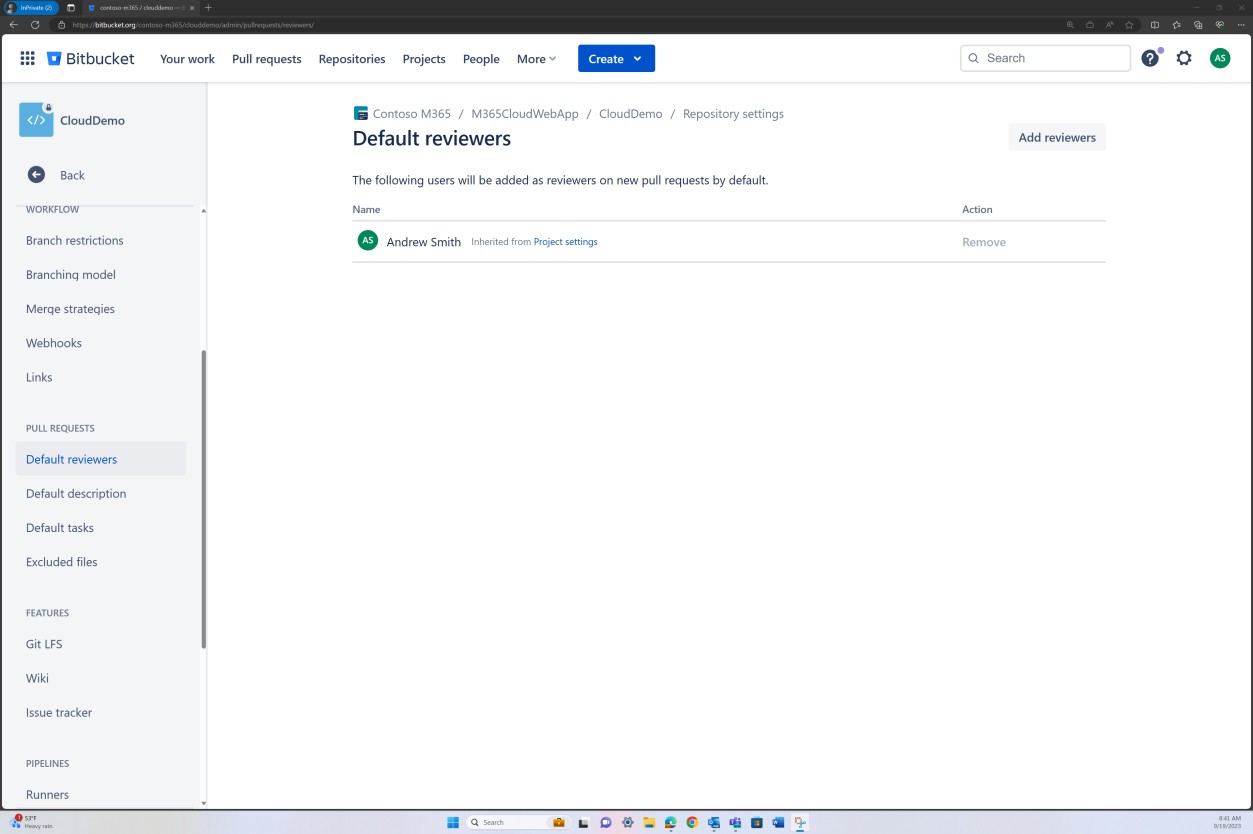Open the AS avatar profile menu

pos(1220,58)
